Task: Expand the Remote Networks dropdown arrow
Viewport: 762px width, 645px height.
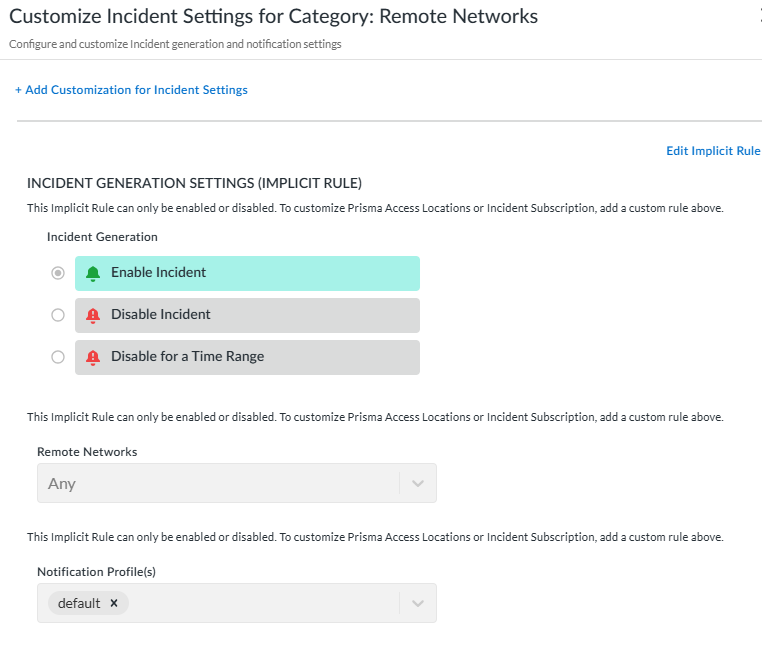Action: pyautogui.click(x=418, y=484)
